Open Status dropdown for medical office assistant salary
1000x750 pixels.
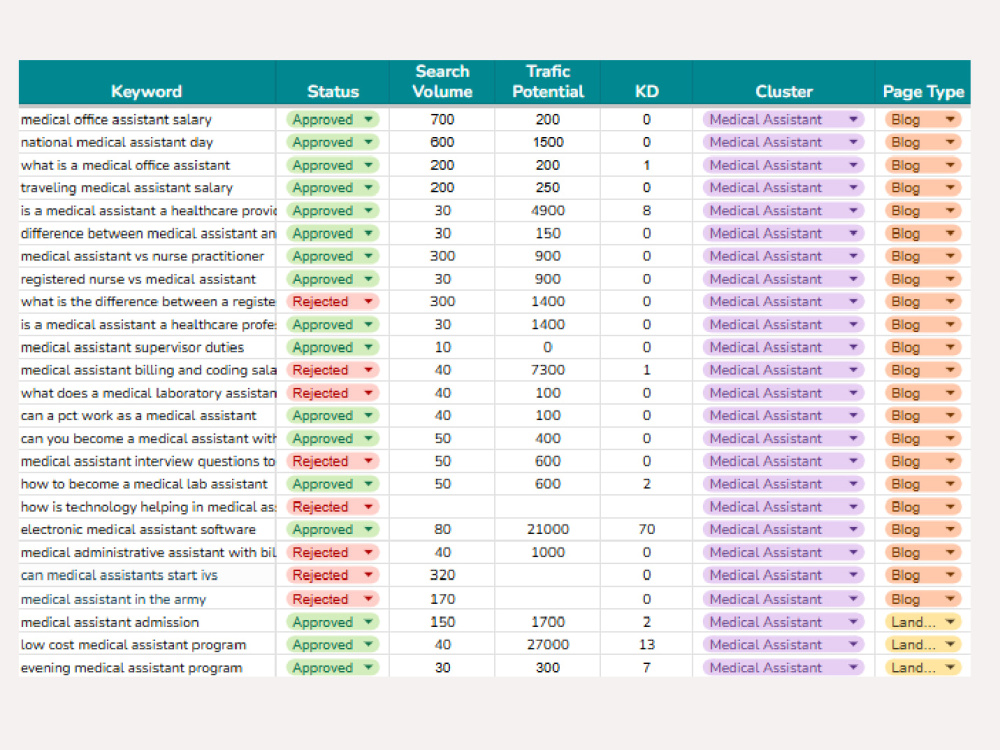(x=332, y=119)
